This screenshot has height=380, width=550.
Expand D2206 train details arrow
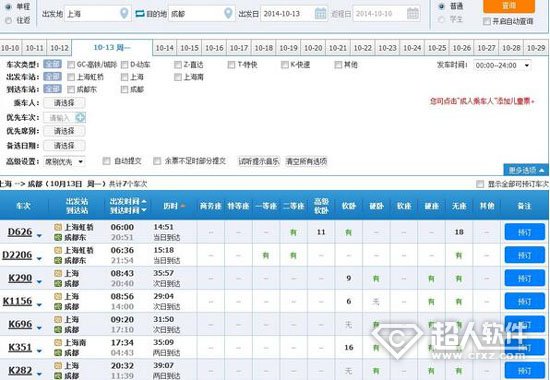tap(39, 259)
